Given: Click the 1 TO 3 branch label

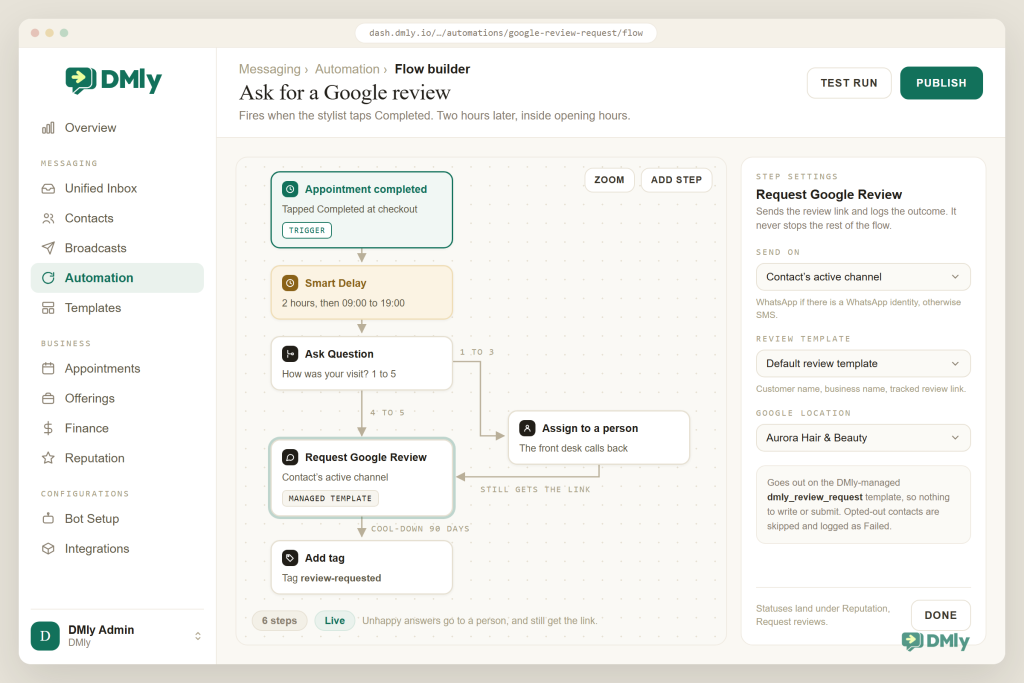Looking at the screenshot, I should click(x=477, y=352).
